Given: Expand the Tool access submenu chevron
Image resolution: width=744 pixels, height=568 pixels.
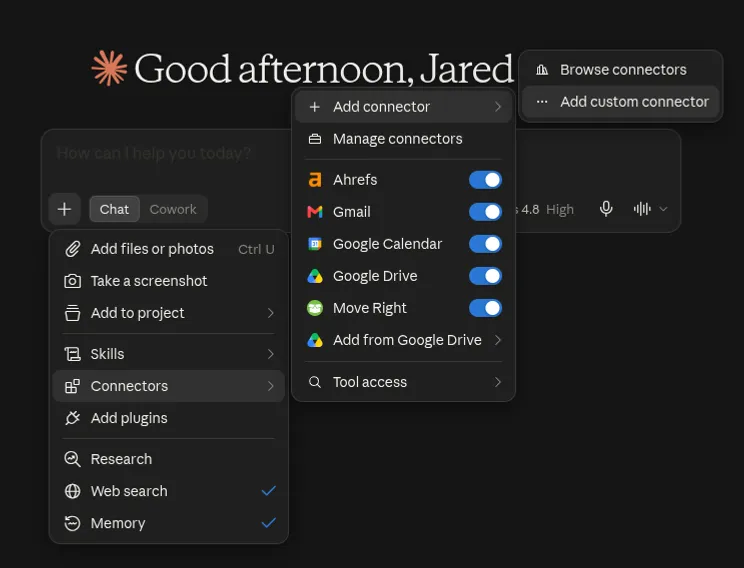Looking at the screenshot, I should (x=498, y=382).
